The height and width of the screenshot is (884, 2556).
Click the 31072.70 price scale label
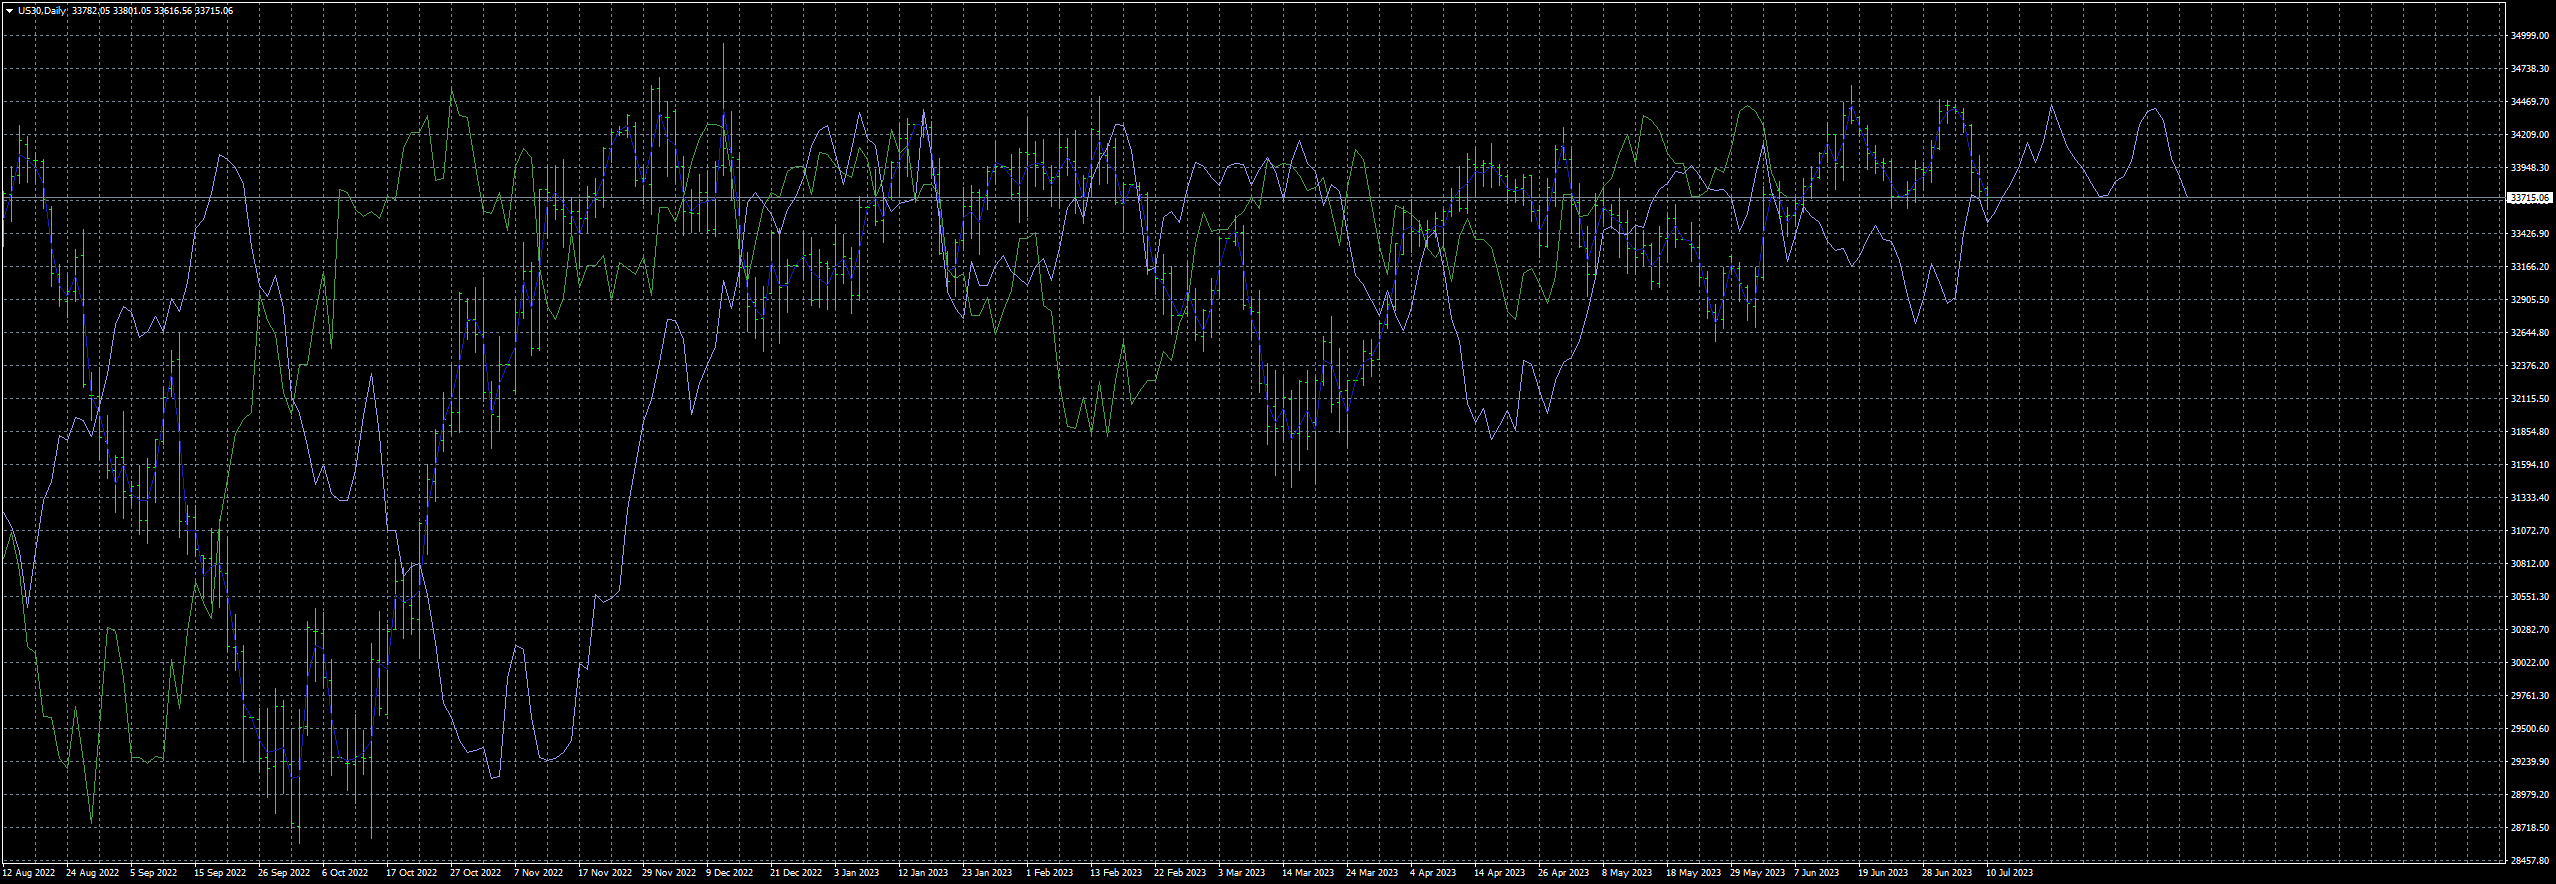(x=2530, y=531)
